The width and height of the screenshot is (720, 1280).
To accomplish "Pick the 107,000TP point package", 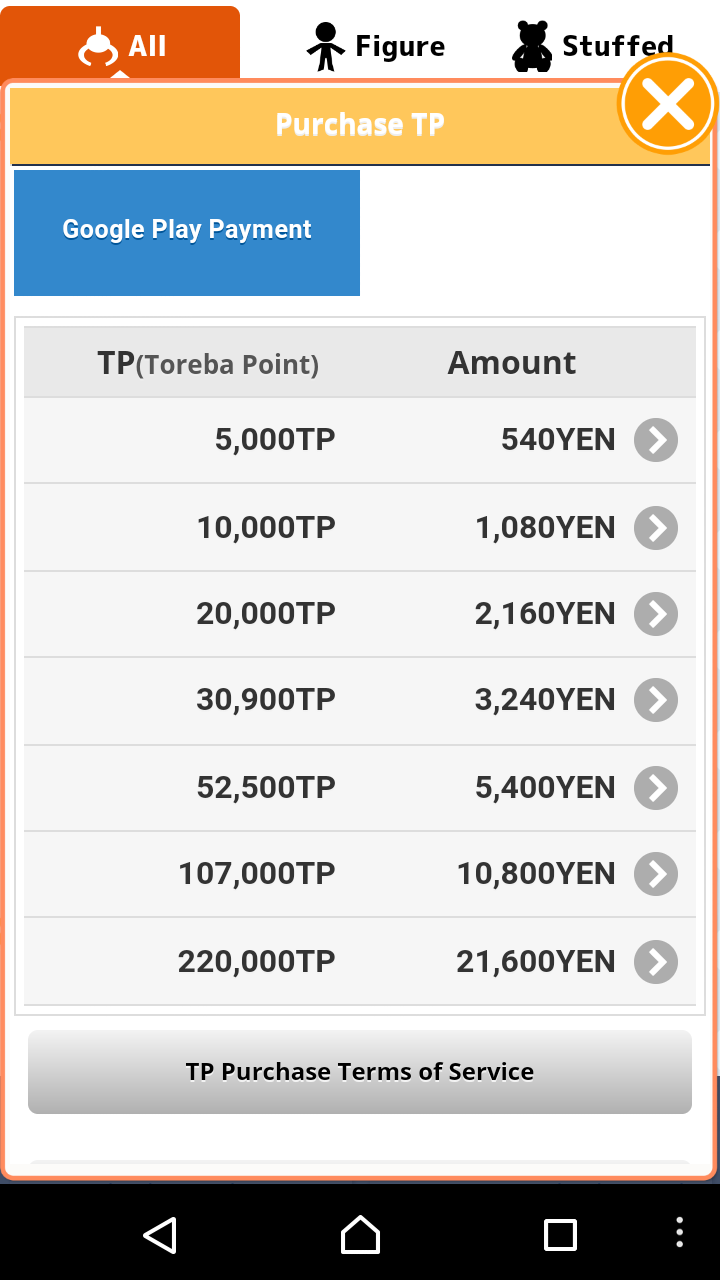I will pos(256,874).
